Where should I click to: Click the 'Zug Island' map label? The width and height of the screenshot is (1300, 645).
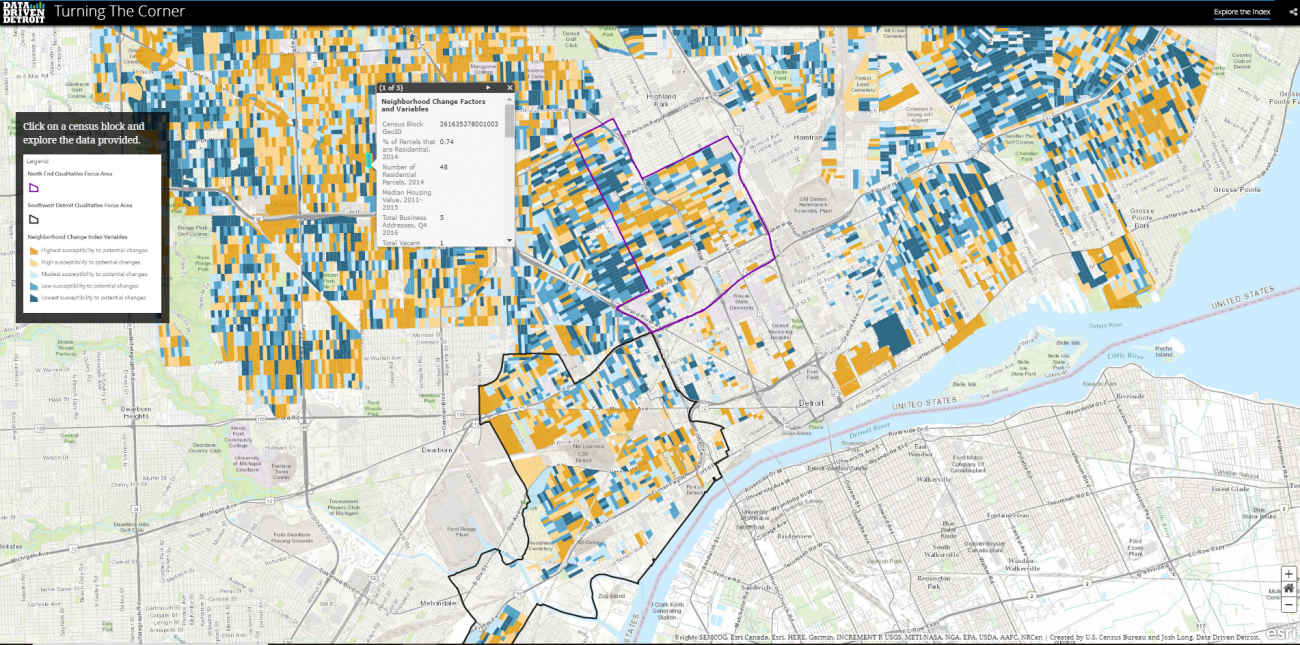610,597
